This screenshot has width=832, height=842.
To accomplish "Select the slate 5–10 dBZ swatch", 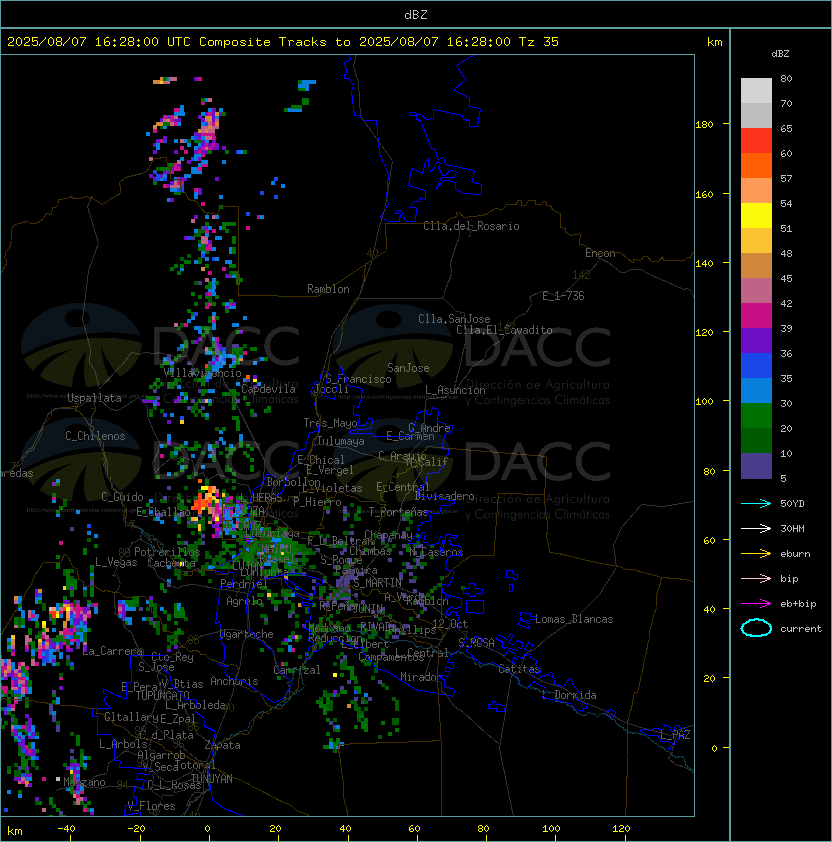I will click(x=756, y=466).
